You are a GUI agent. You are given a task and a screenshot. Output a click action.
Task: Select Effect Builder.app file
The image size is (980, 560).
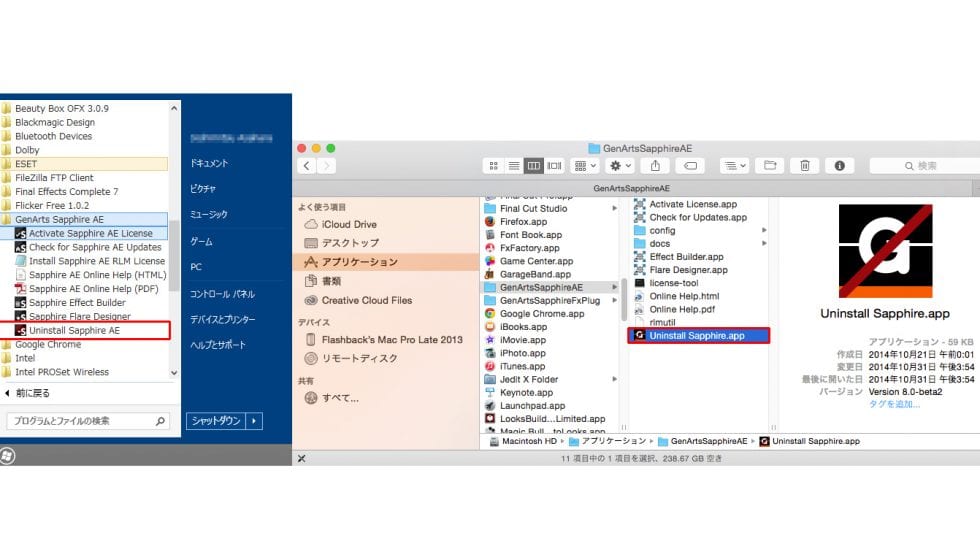pyautogui.click(x=686, y=257)
